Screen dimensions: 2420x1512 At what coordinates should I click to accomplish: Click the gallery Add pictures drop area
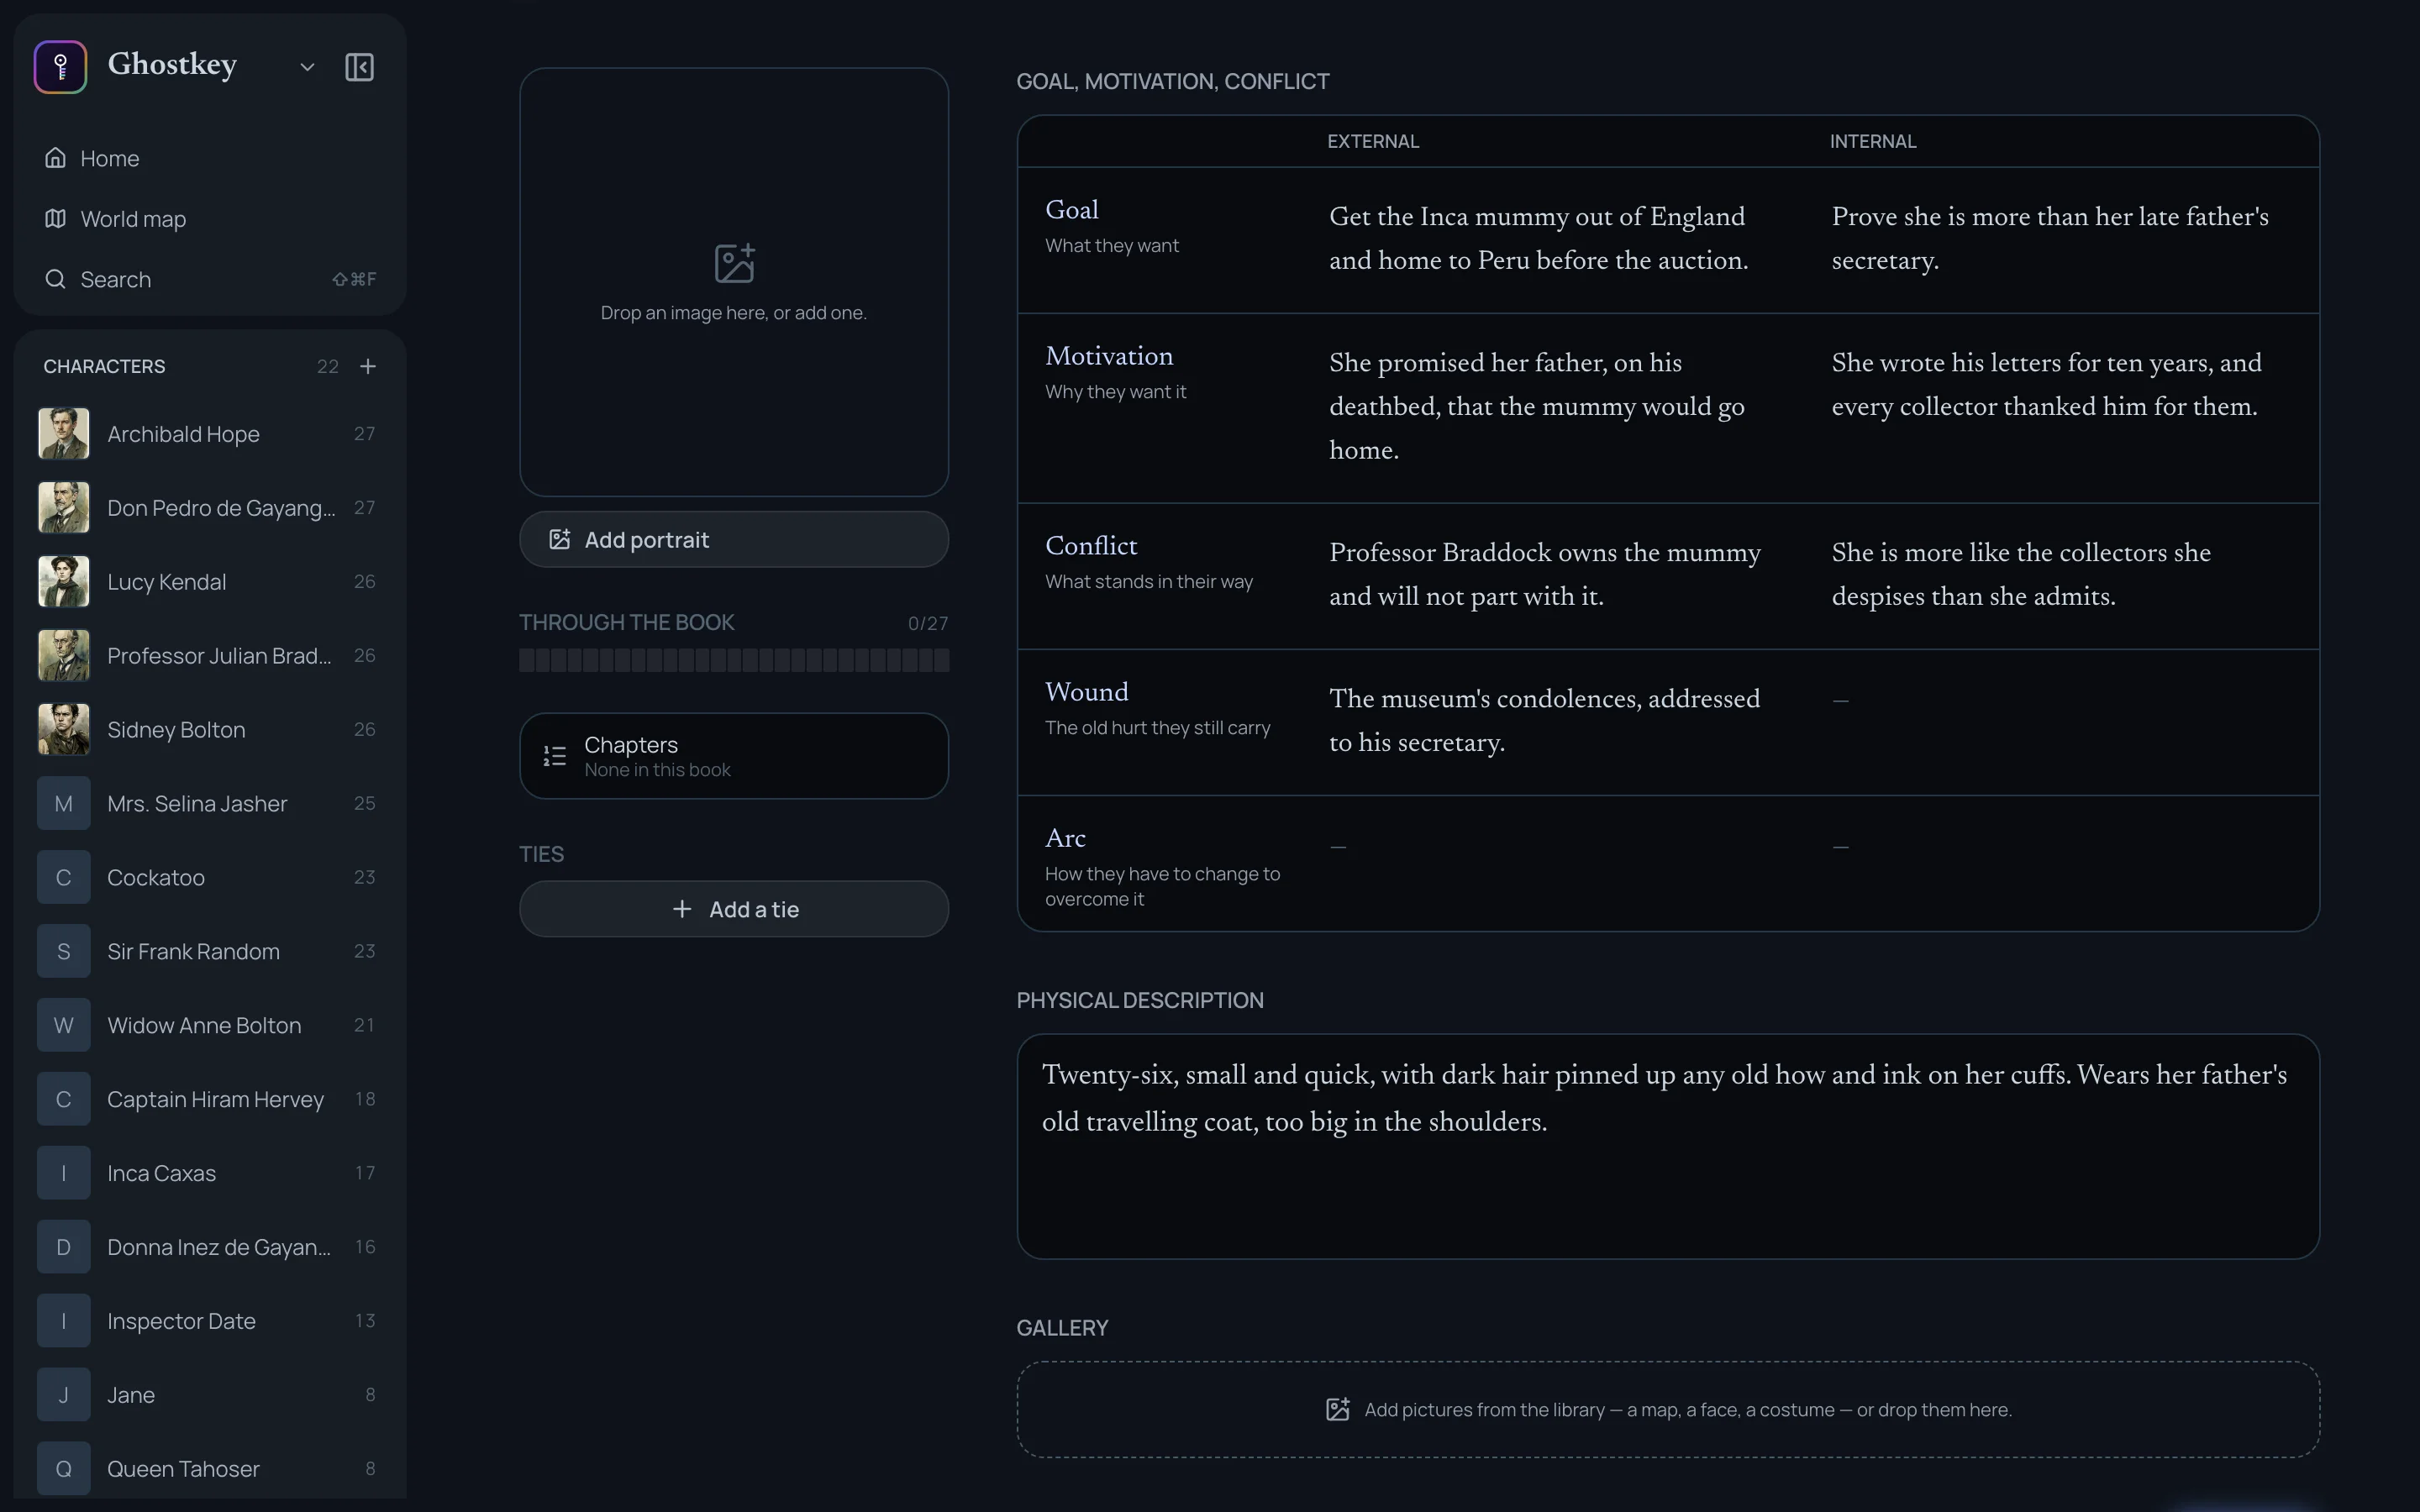click(1668, 1409)
